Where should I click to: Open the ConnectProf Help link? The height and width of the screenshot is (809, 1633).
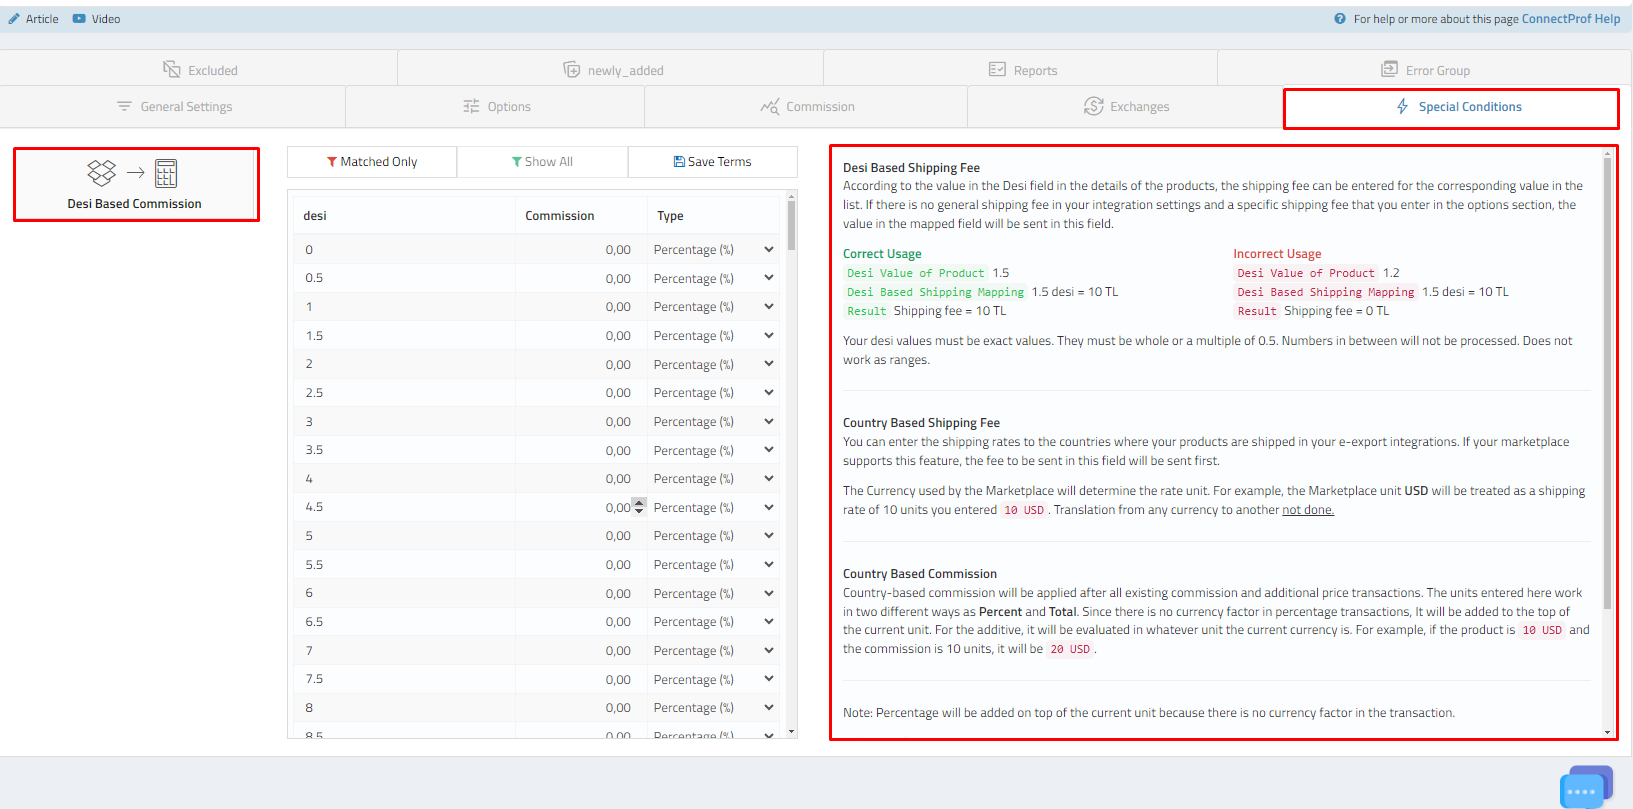[x=1570, y=19]
